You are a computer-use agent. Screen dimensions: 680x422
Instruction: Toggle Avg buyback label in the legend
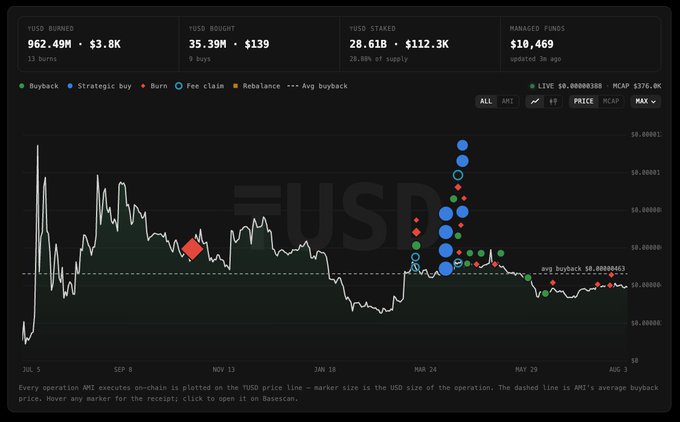325,86
